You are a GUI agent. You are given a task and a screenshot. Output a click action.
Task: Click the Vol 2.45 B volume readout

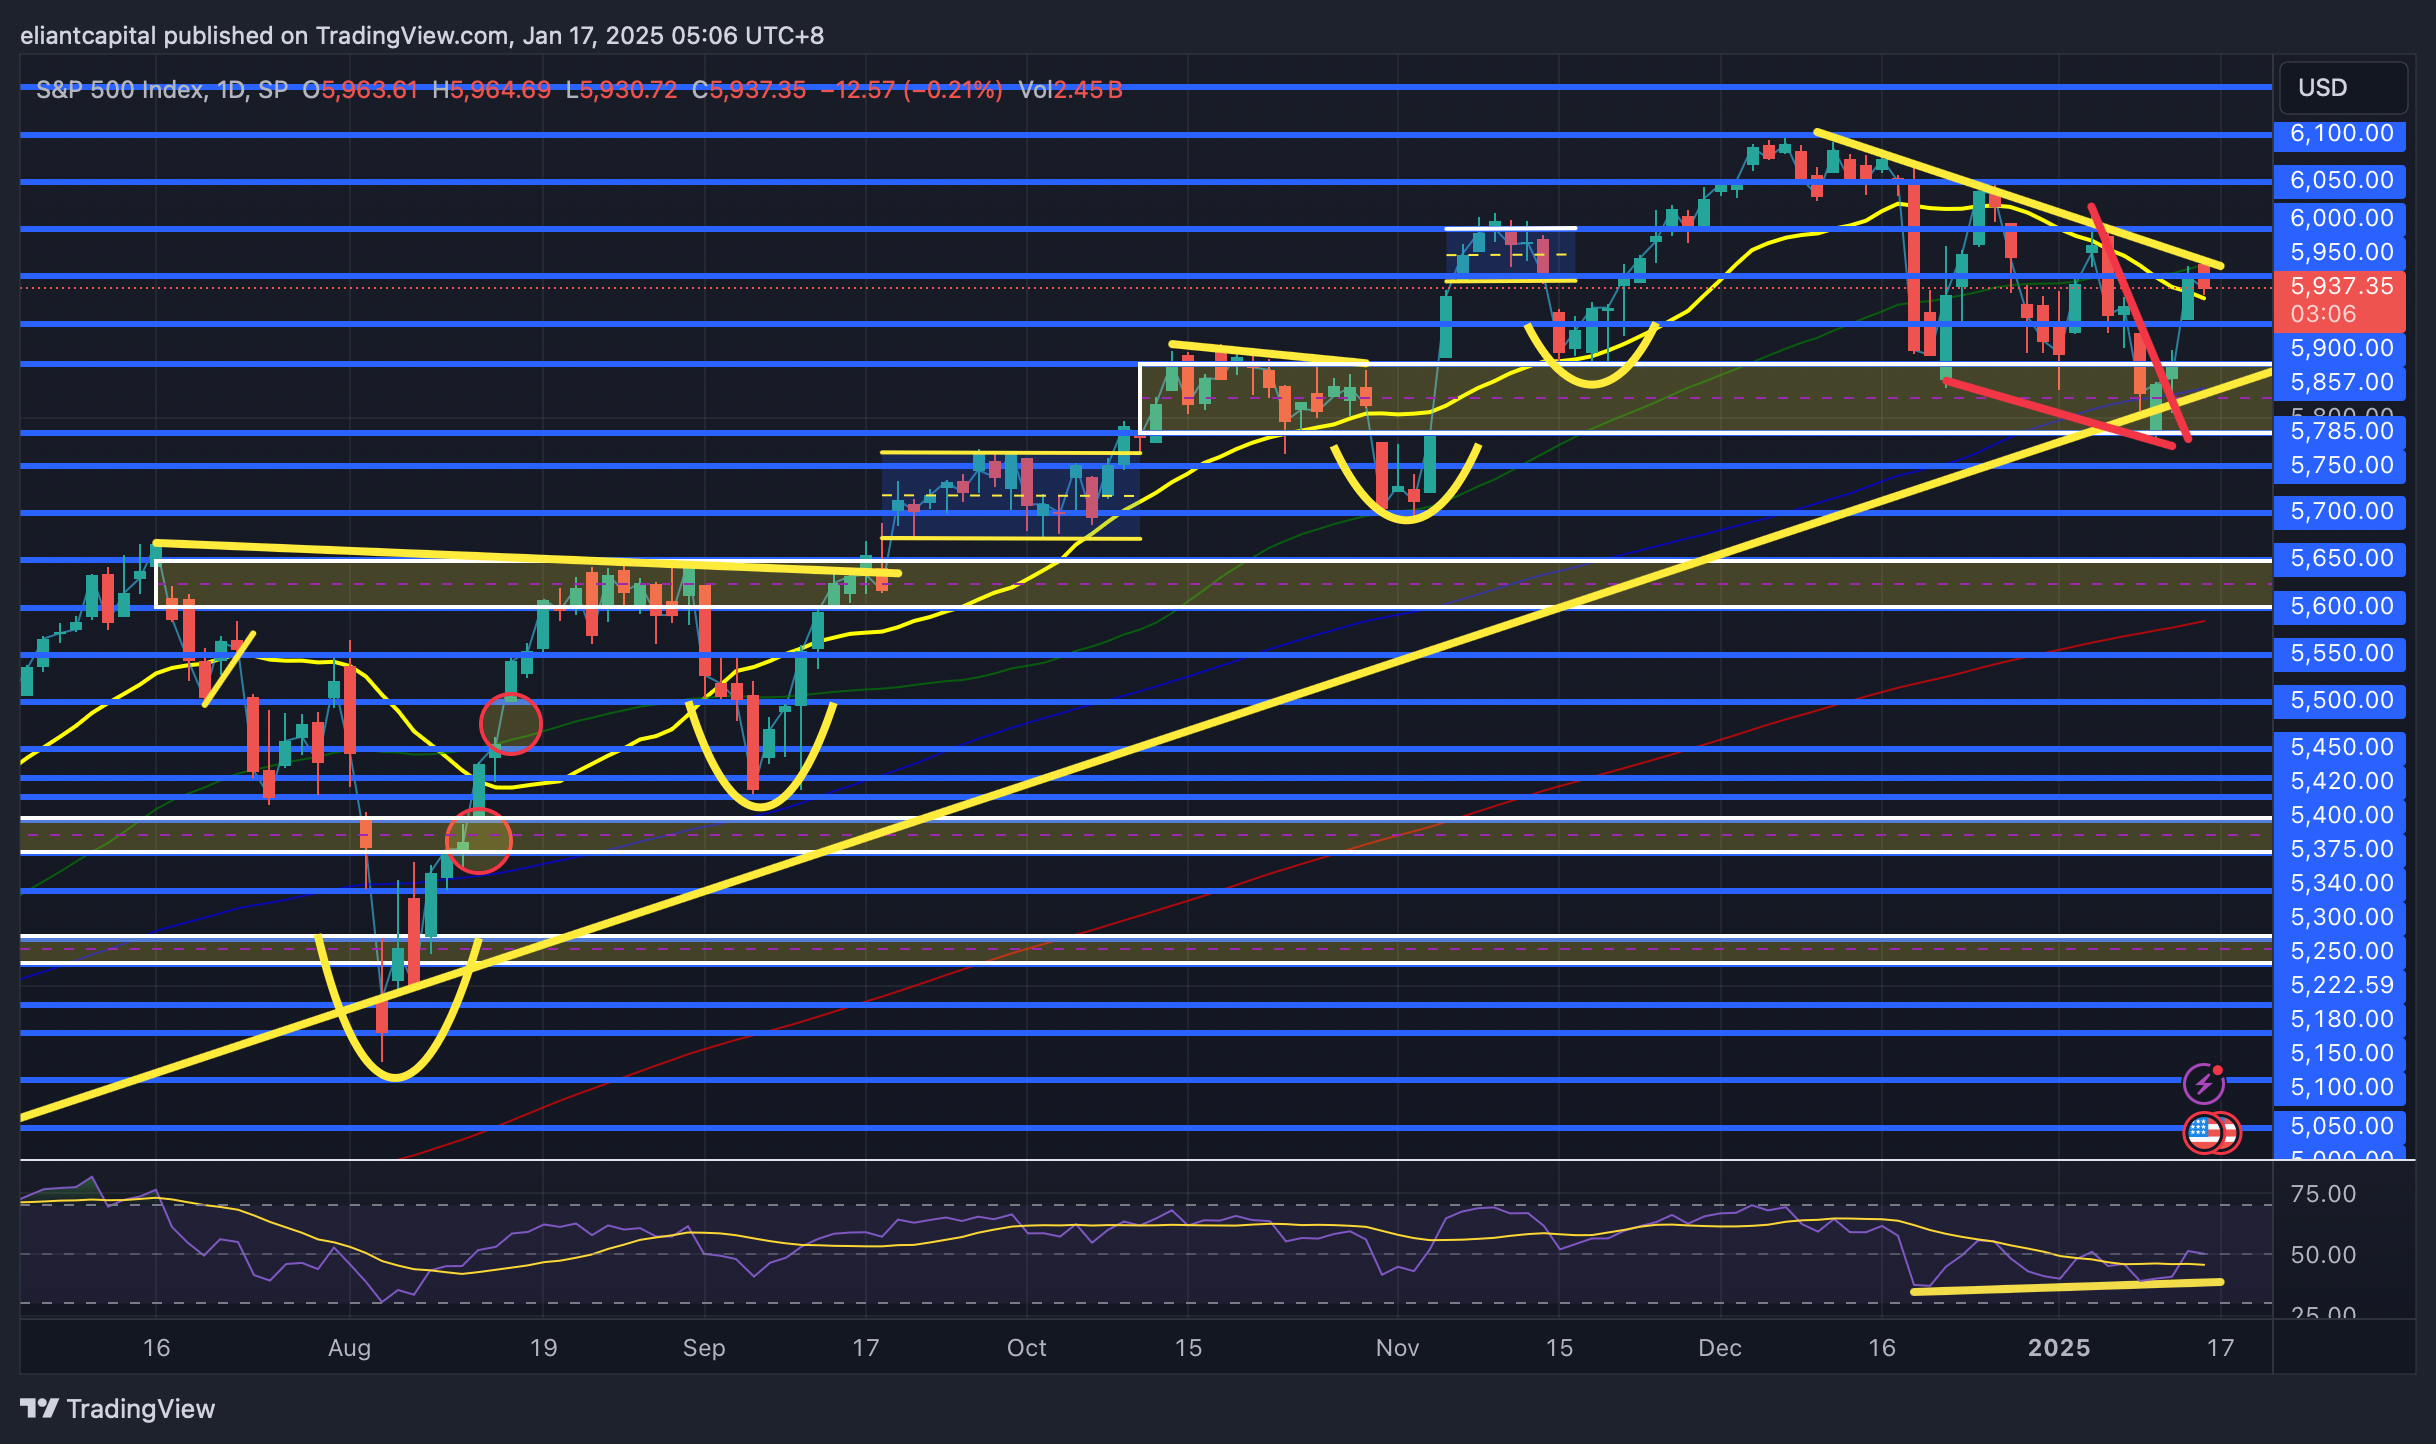click(x=1070, y=90)
